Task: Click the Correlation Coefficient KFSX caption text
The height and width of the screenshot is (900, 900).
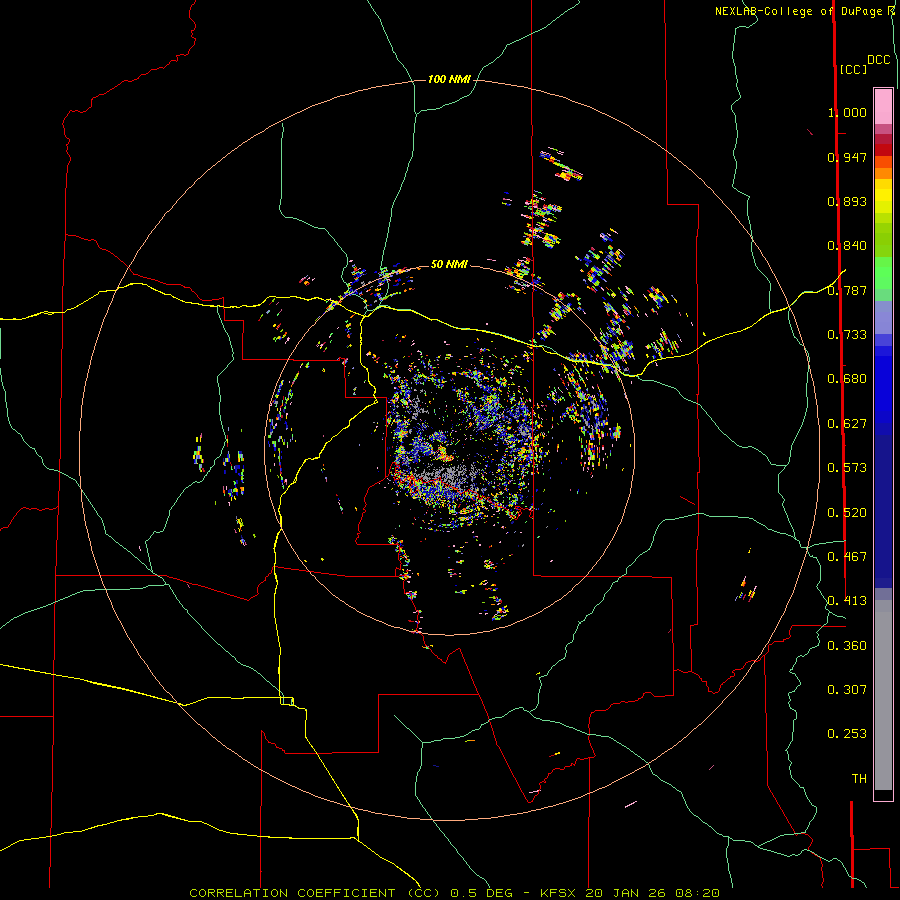Action: click(x=454, y=893)
